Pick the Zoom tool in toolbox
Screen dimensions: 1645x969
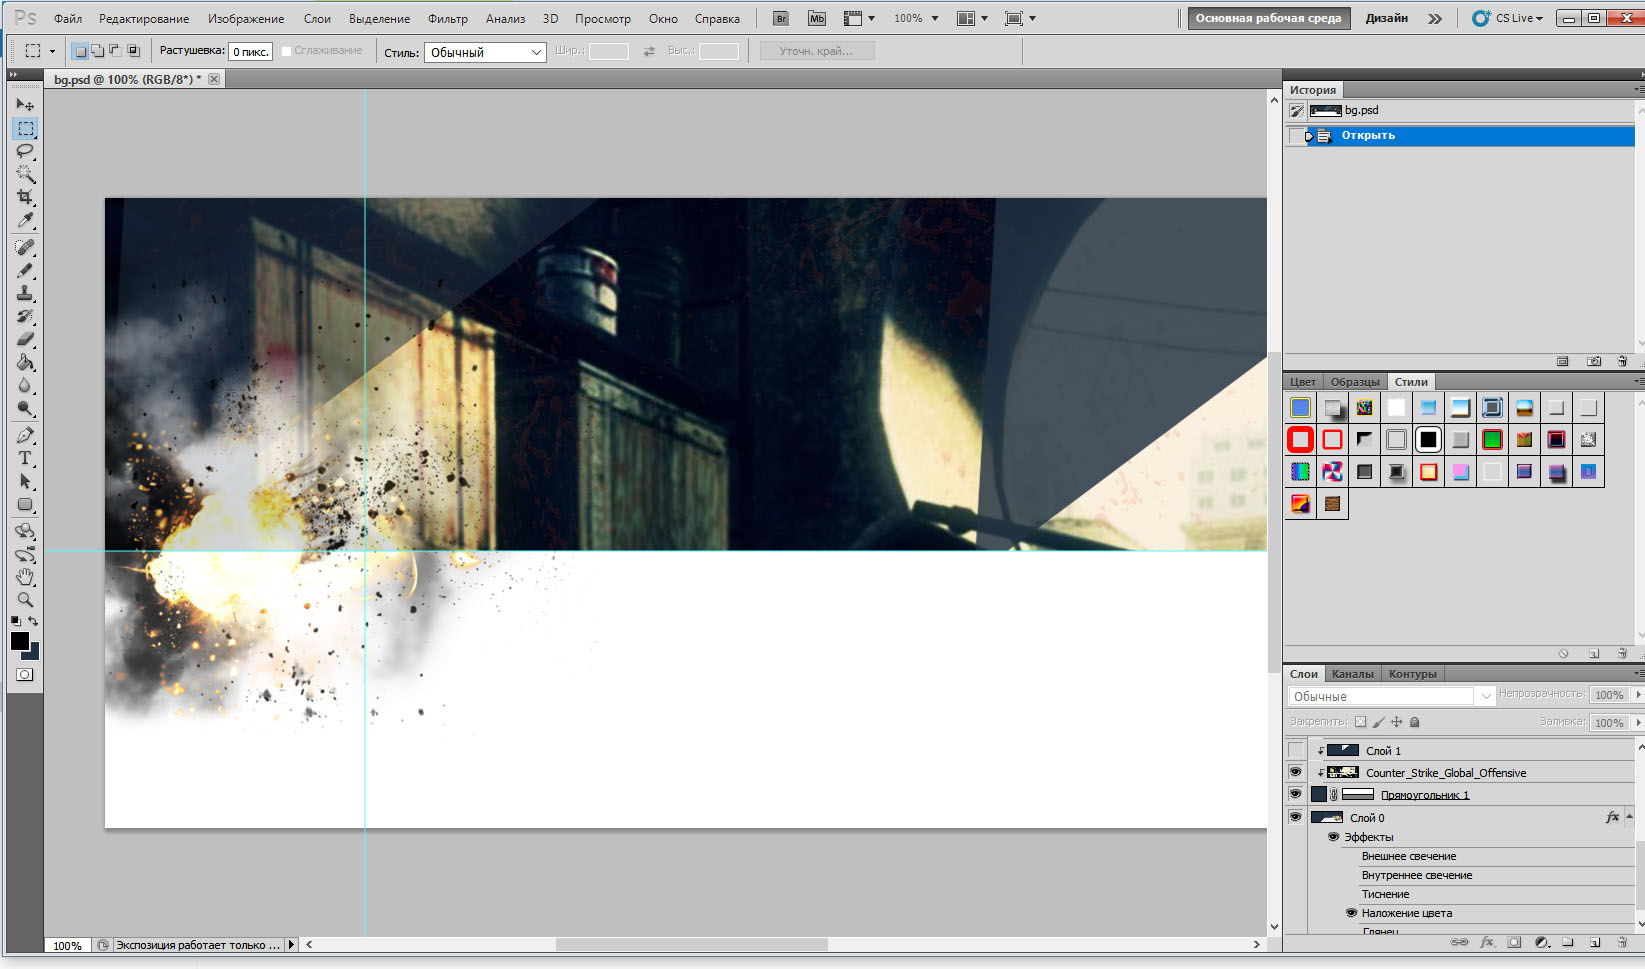[25, 600]
